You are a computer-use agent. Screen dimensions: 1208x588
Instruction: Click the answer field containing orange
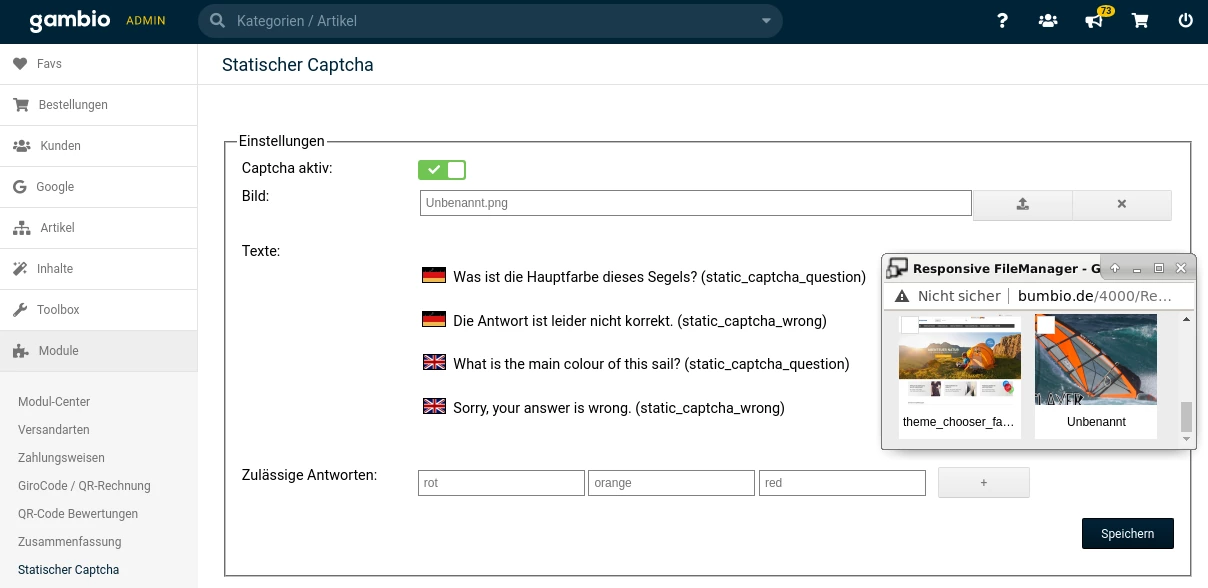[x=671, y=483]
